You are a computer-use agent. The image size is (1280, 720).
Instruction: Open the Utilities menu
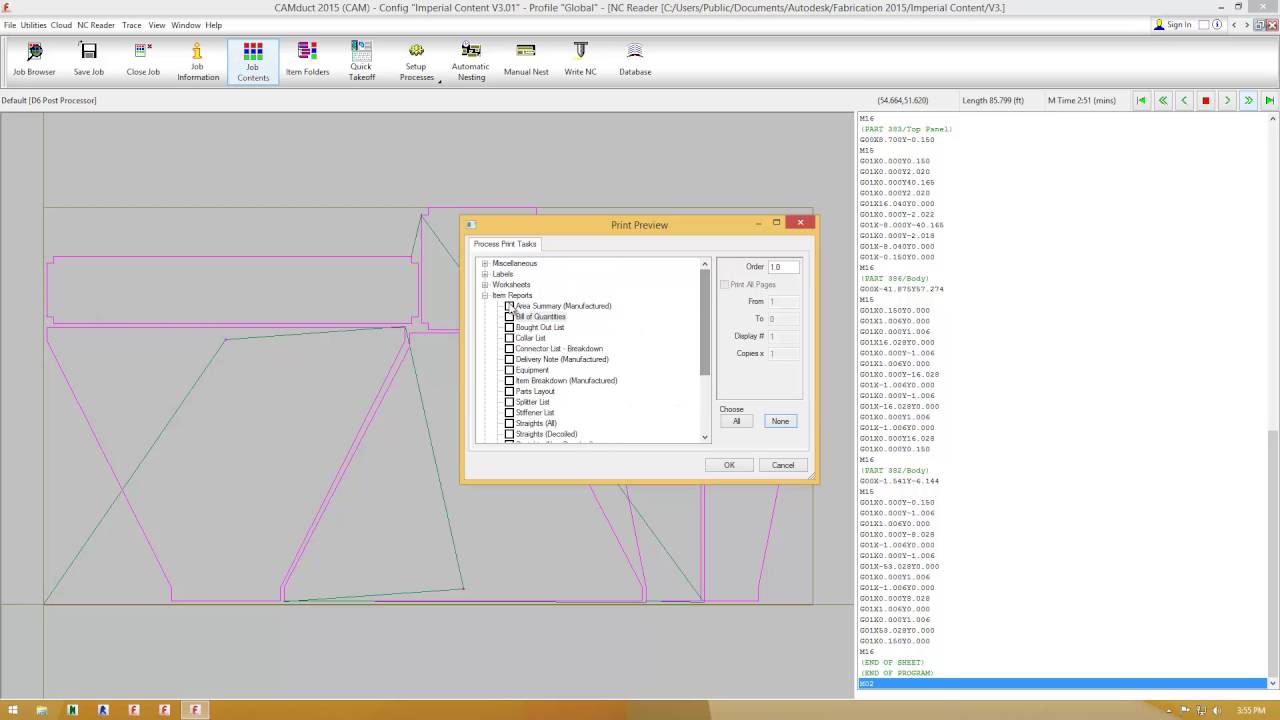tap(33, 25)
